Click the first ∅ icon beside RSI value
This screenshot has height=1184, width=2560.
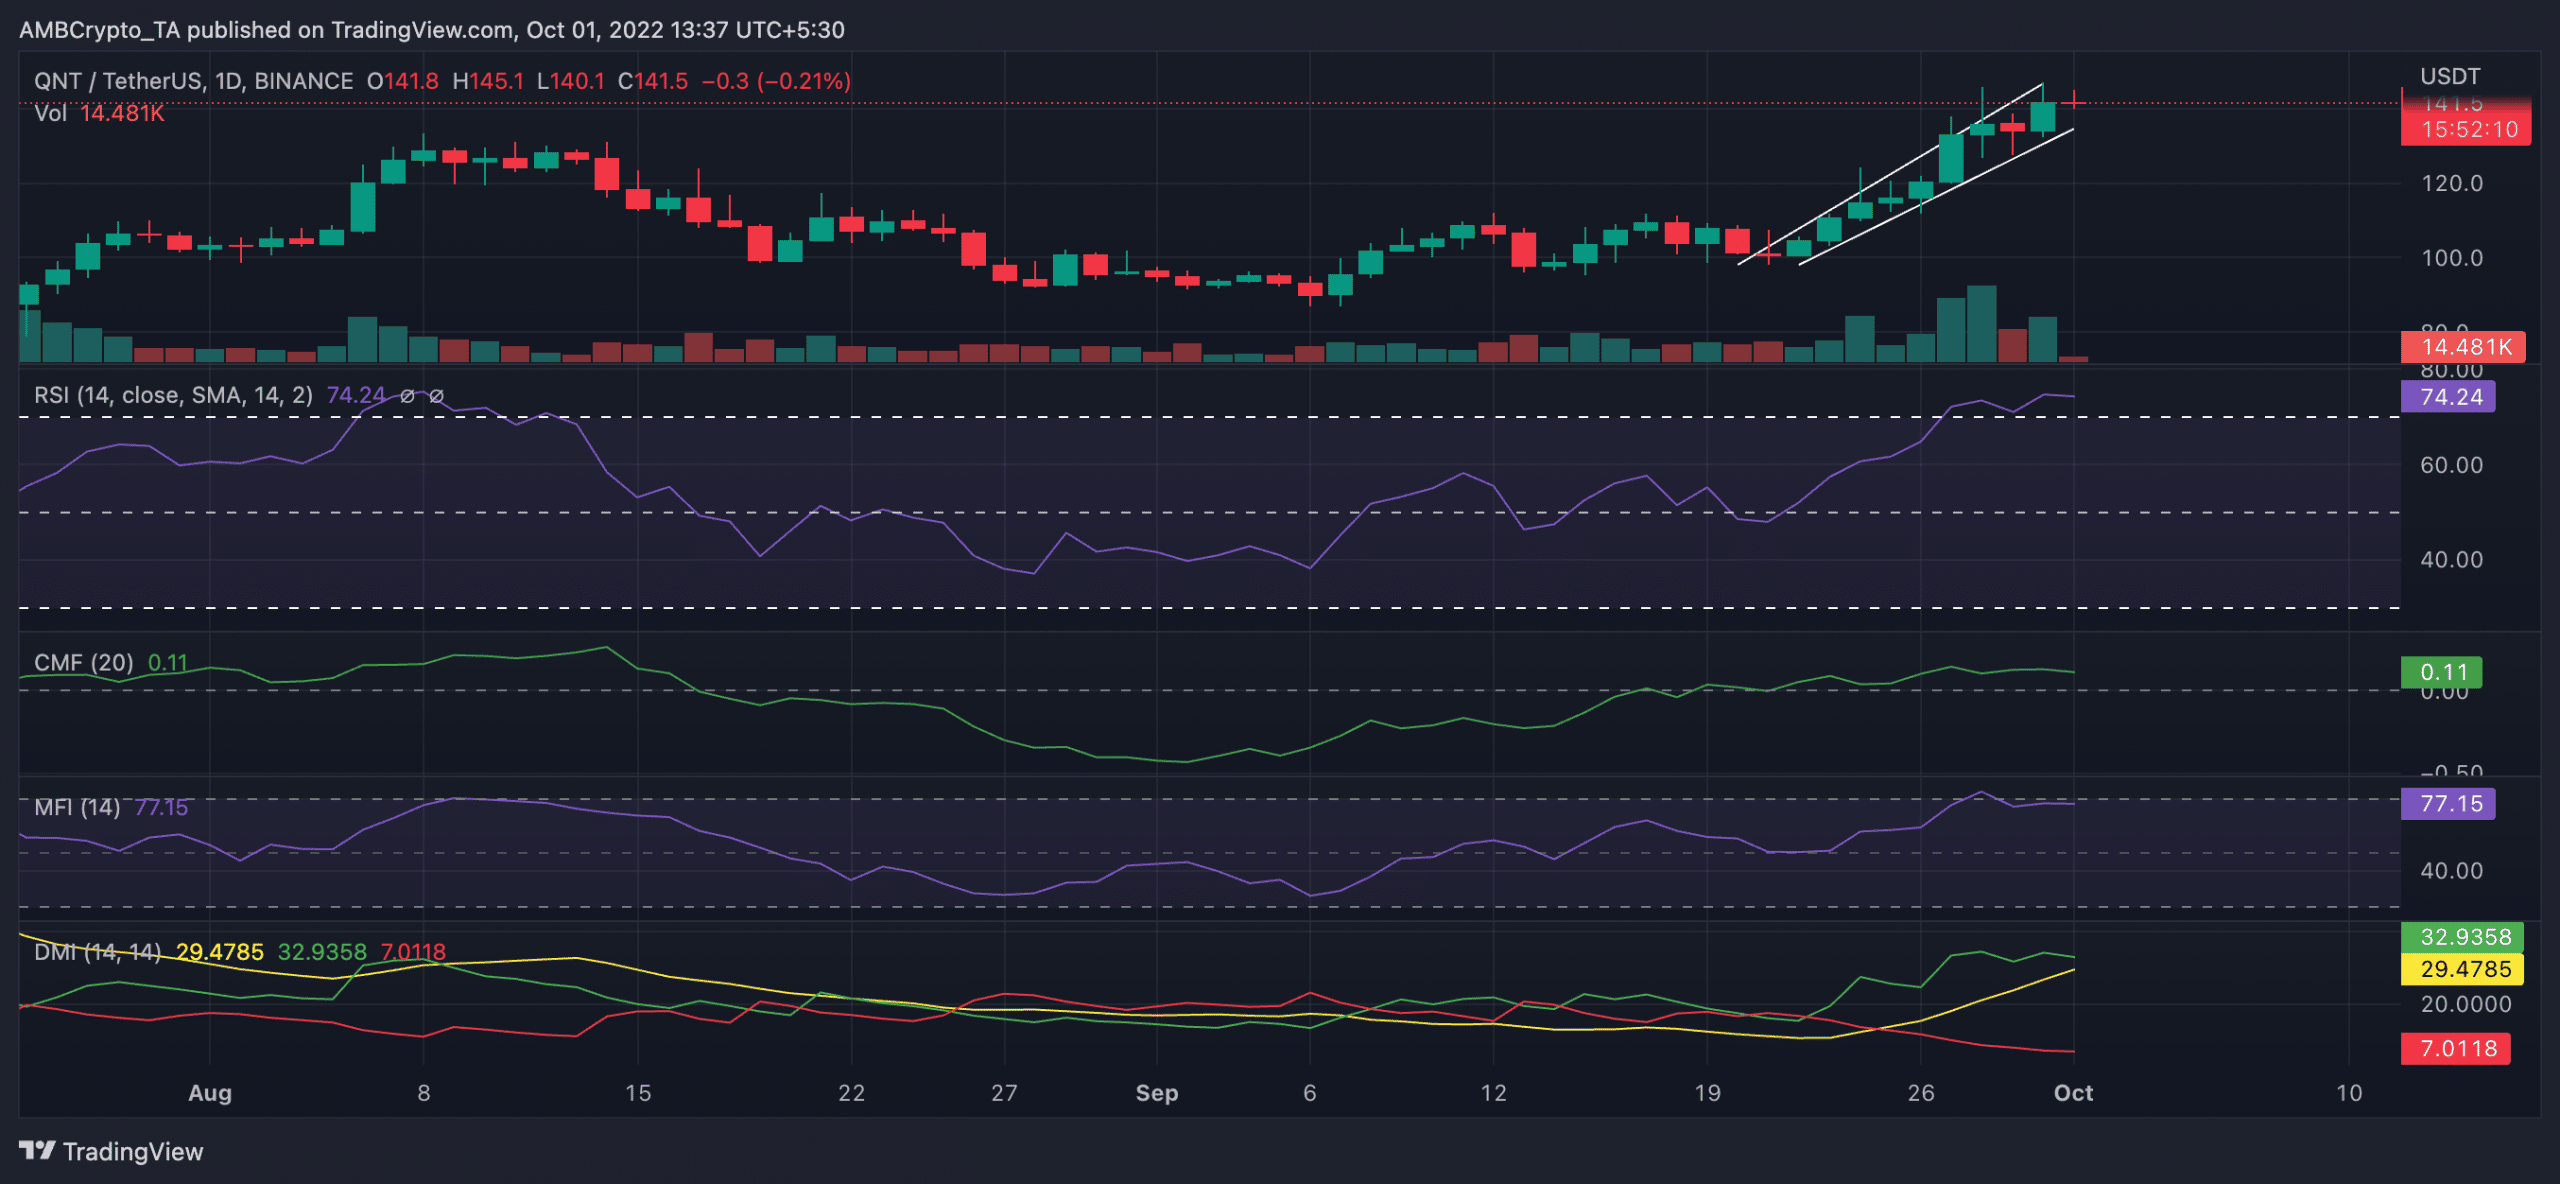[x=408, y=395]
